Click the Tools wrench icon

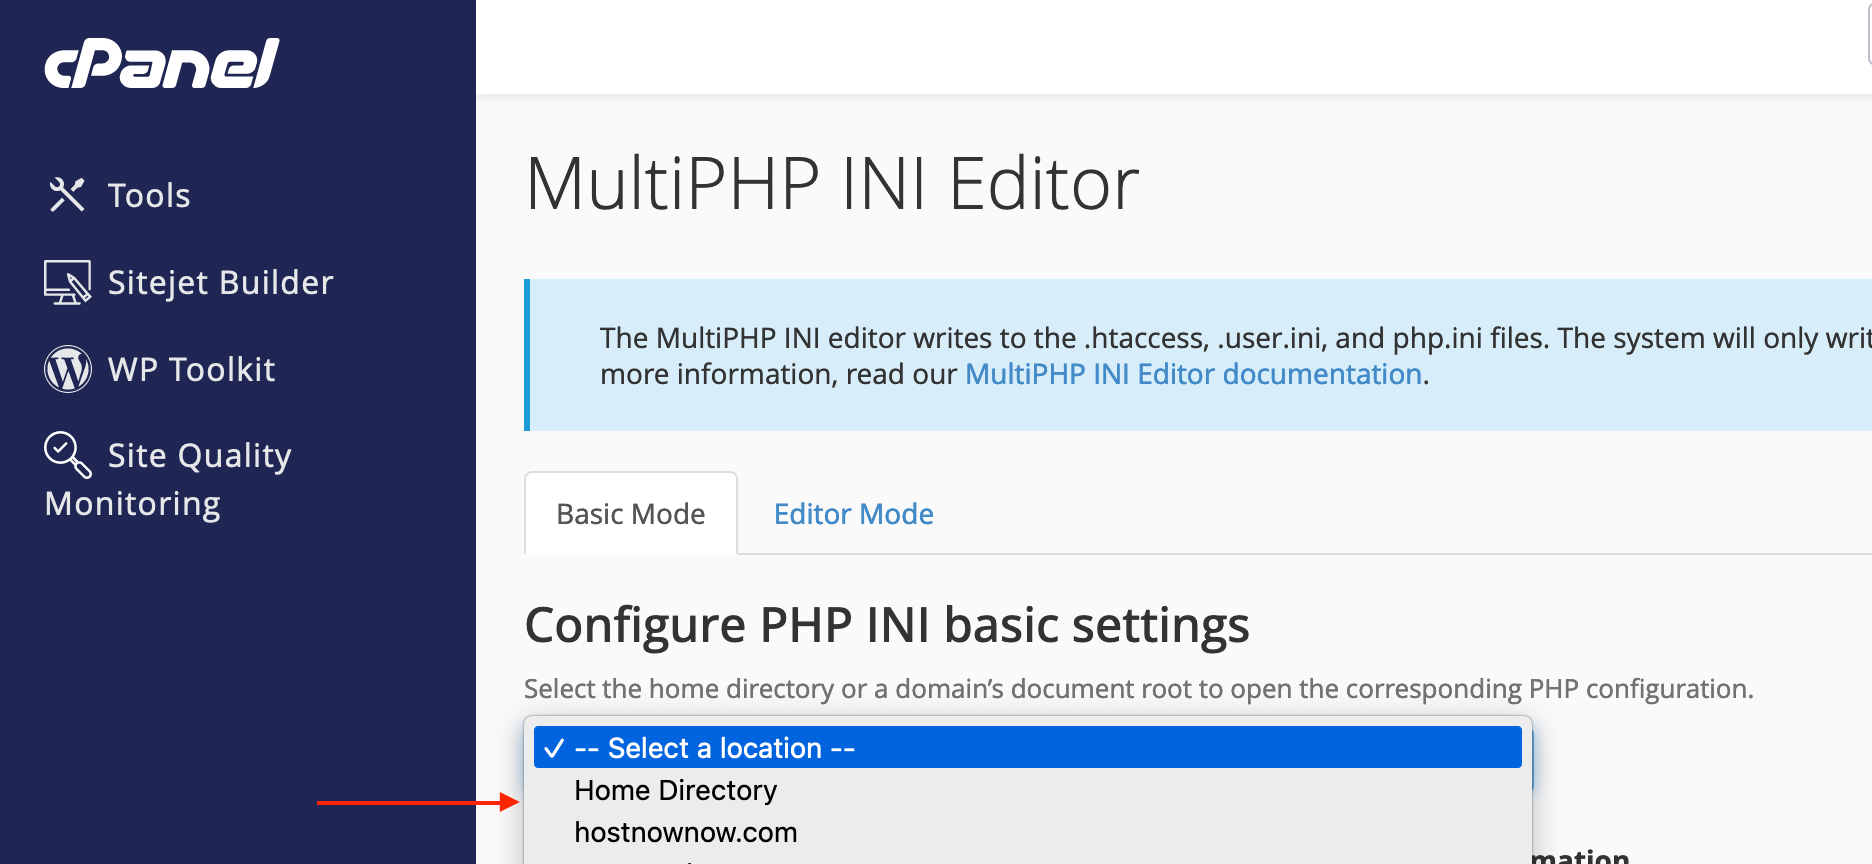coord(67,194)
